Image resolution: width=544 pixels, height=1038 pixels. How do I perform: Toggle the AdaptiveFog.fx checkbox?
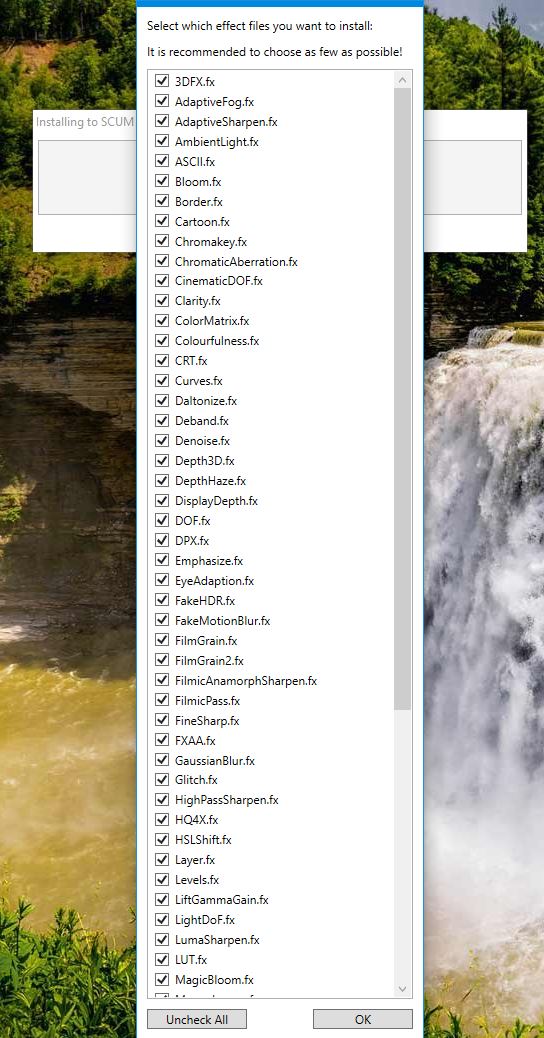[161, 101]
